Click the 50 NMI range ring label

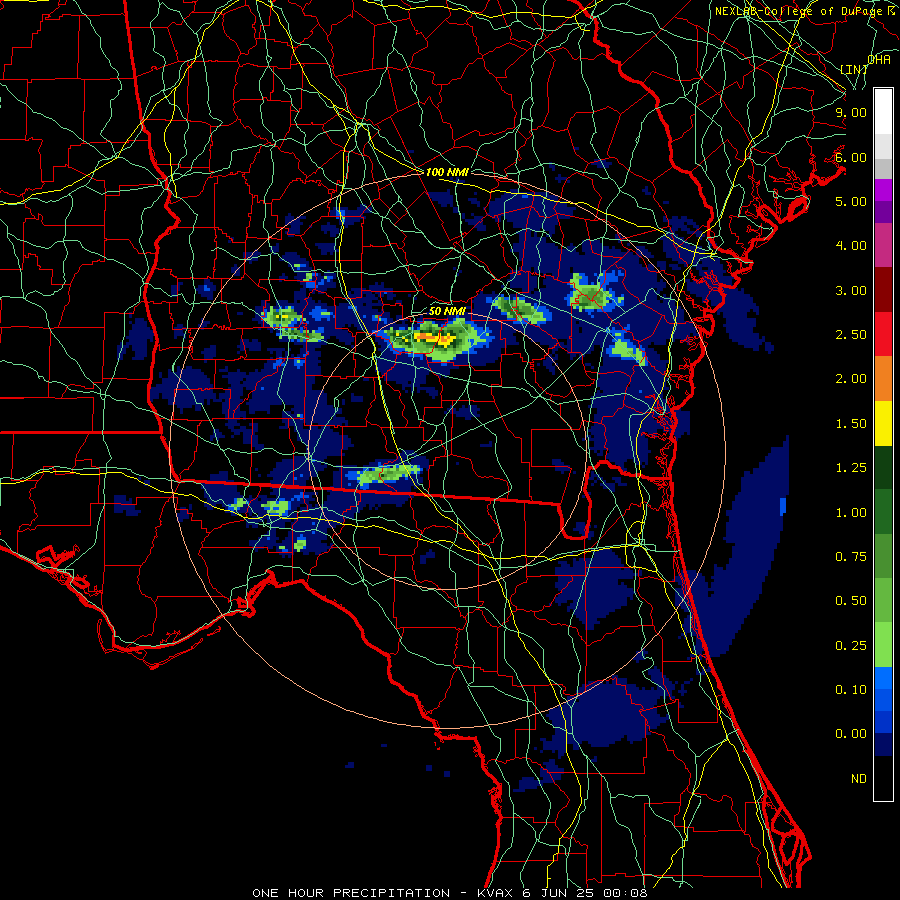(447, 311)
